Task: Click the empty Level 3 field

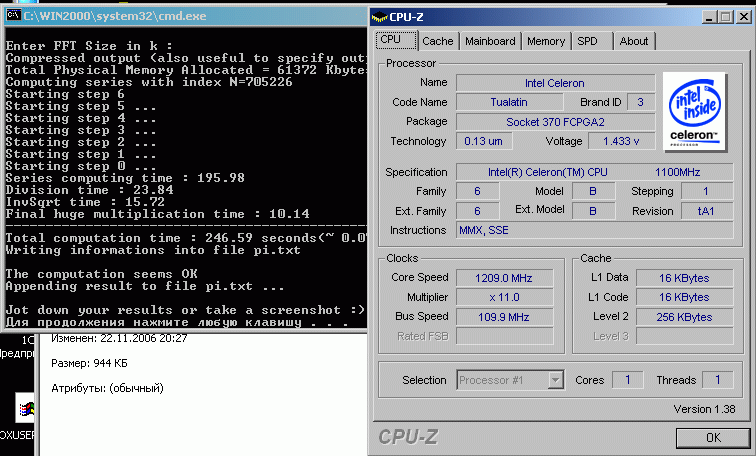Action: (685, 336)
